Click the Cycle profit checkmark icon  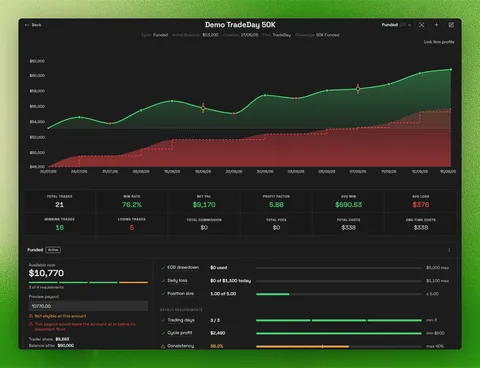point(163,333)
